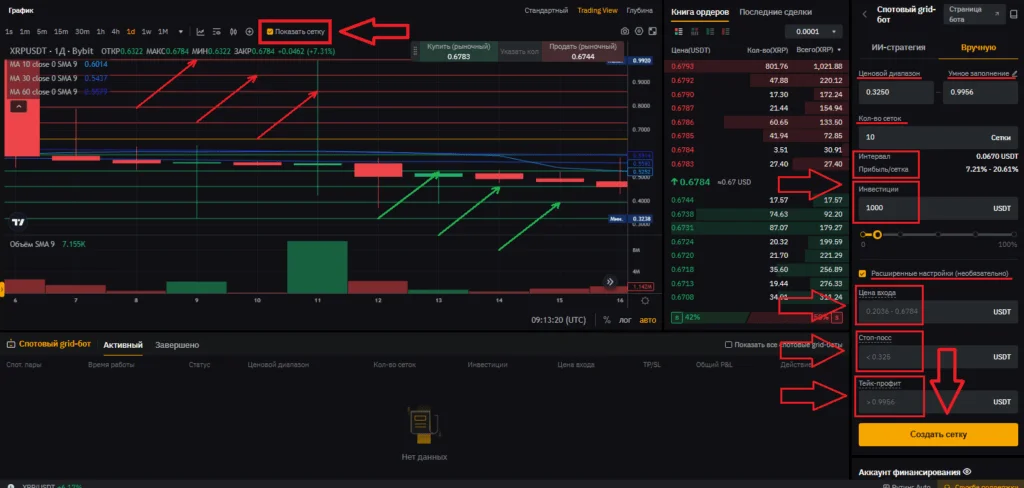This screenshot has width=1024, height=488.
Task: Click upper price range field 0.9956
Action: coord(980,93)
